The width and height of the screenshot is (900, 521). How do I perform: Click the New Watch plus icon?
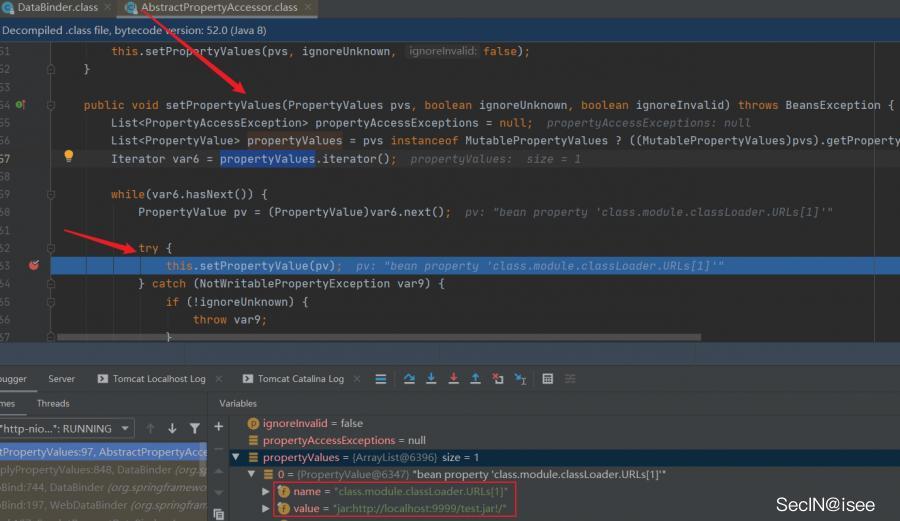pyautogui.click(x=219, y=426)
